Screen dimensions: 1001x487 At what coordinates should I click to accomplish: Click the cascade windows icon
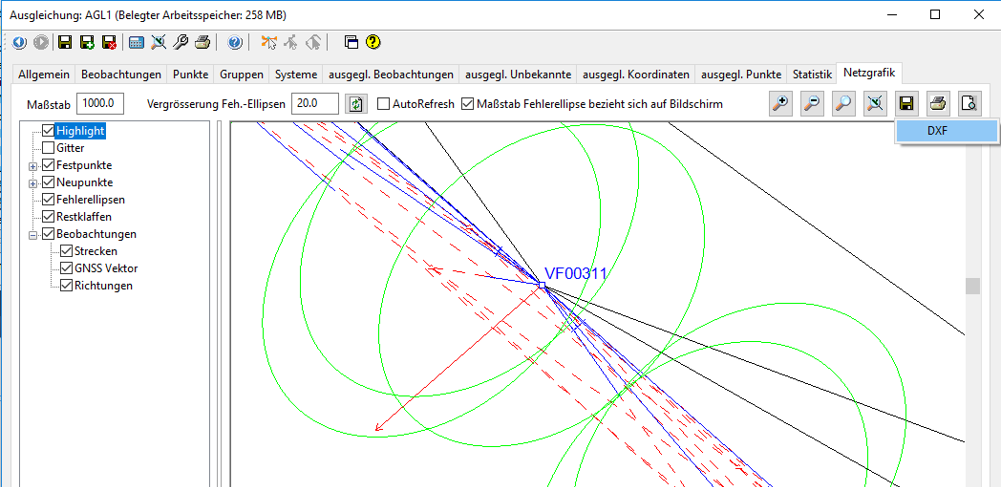[x=351, y=43]
